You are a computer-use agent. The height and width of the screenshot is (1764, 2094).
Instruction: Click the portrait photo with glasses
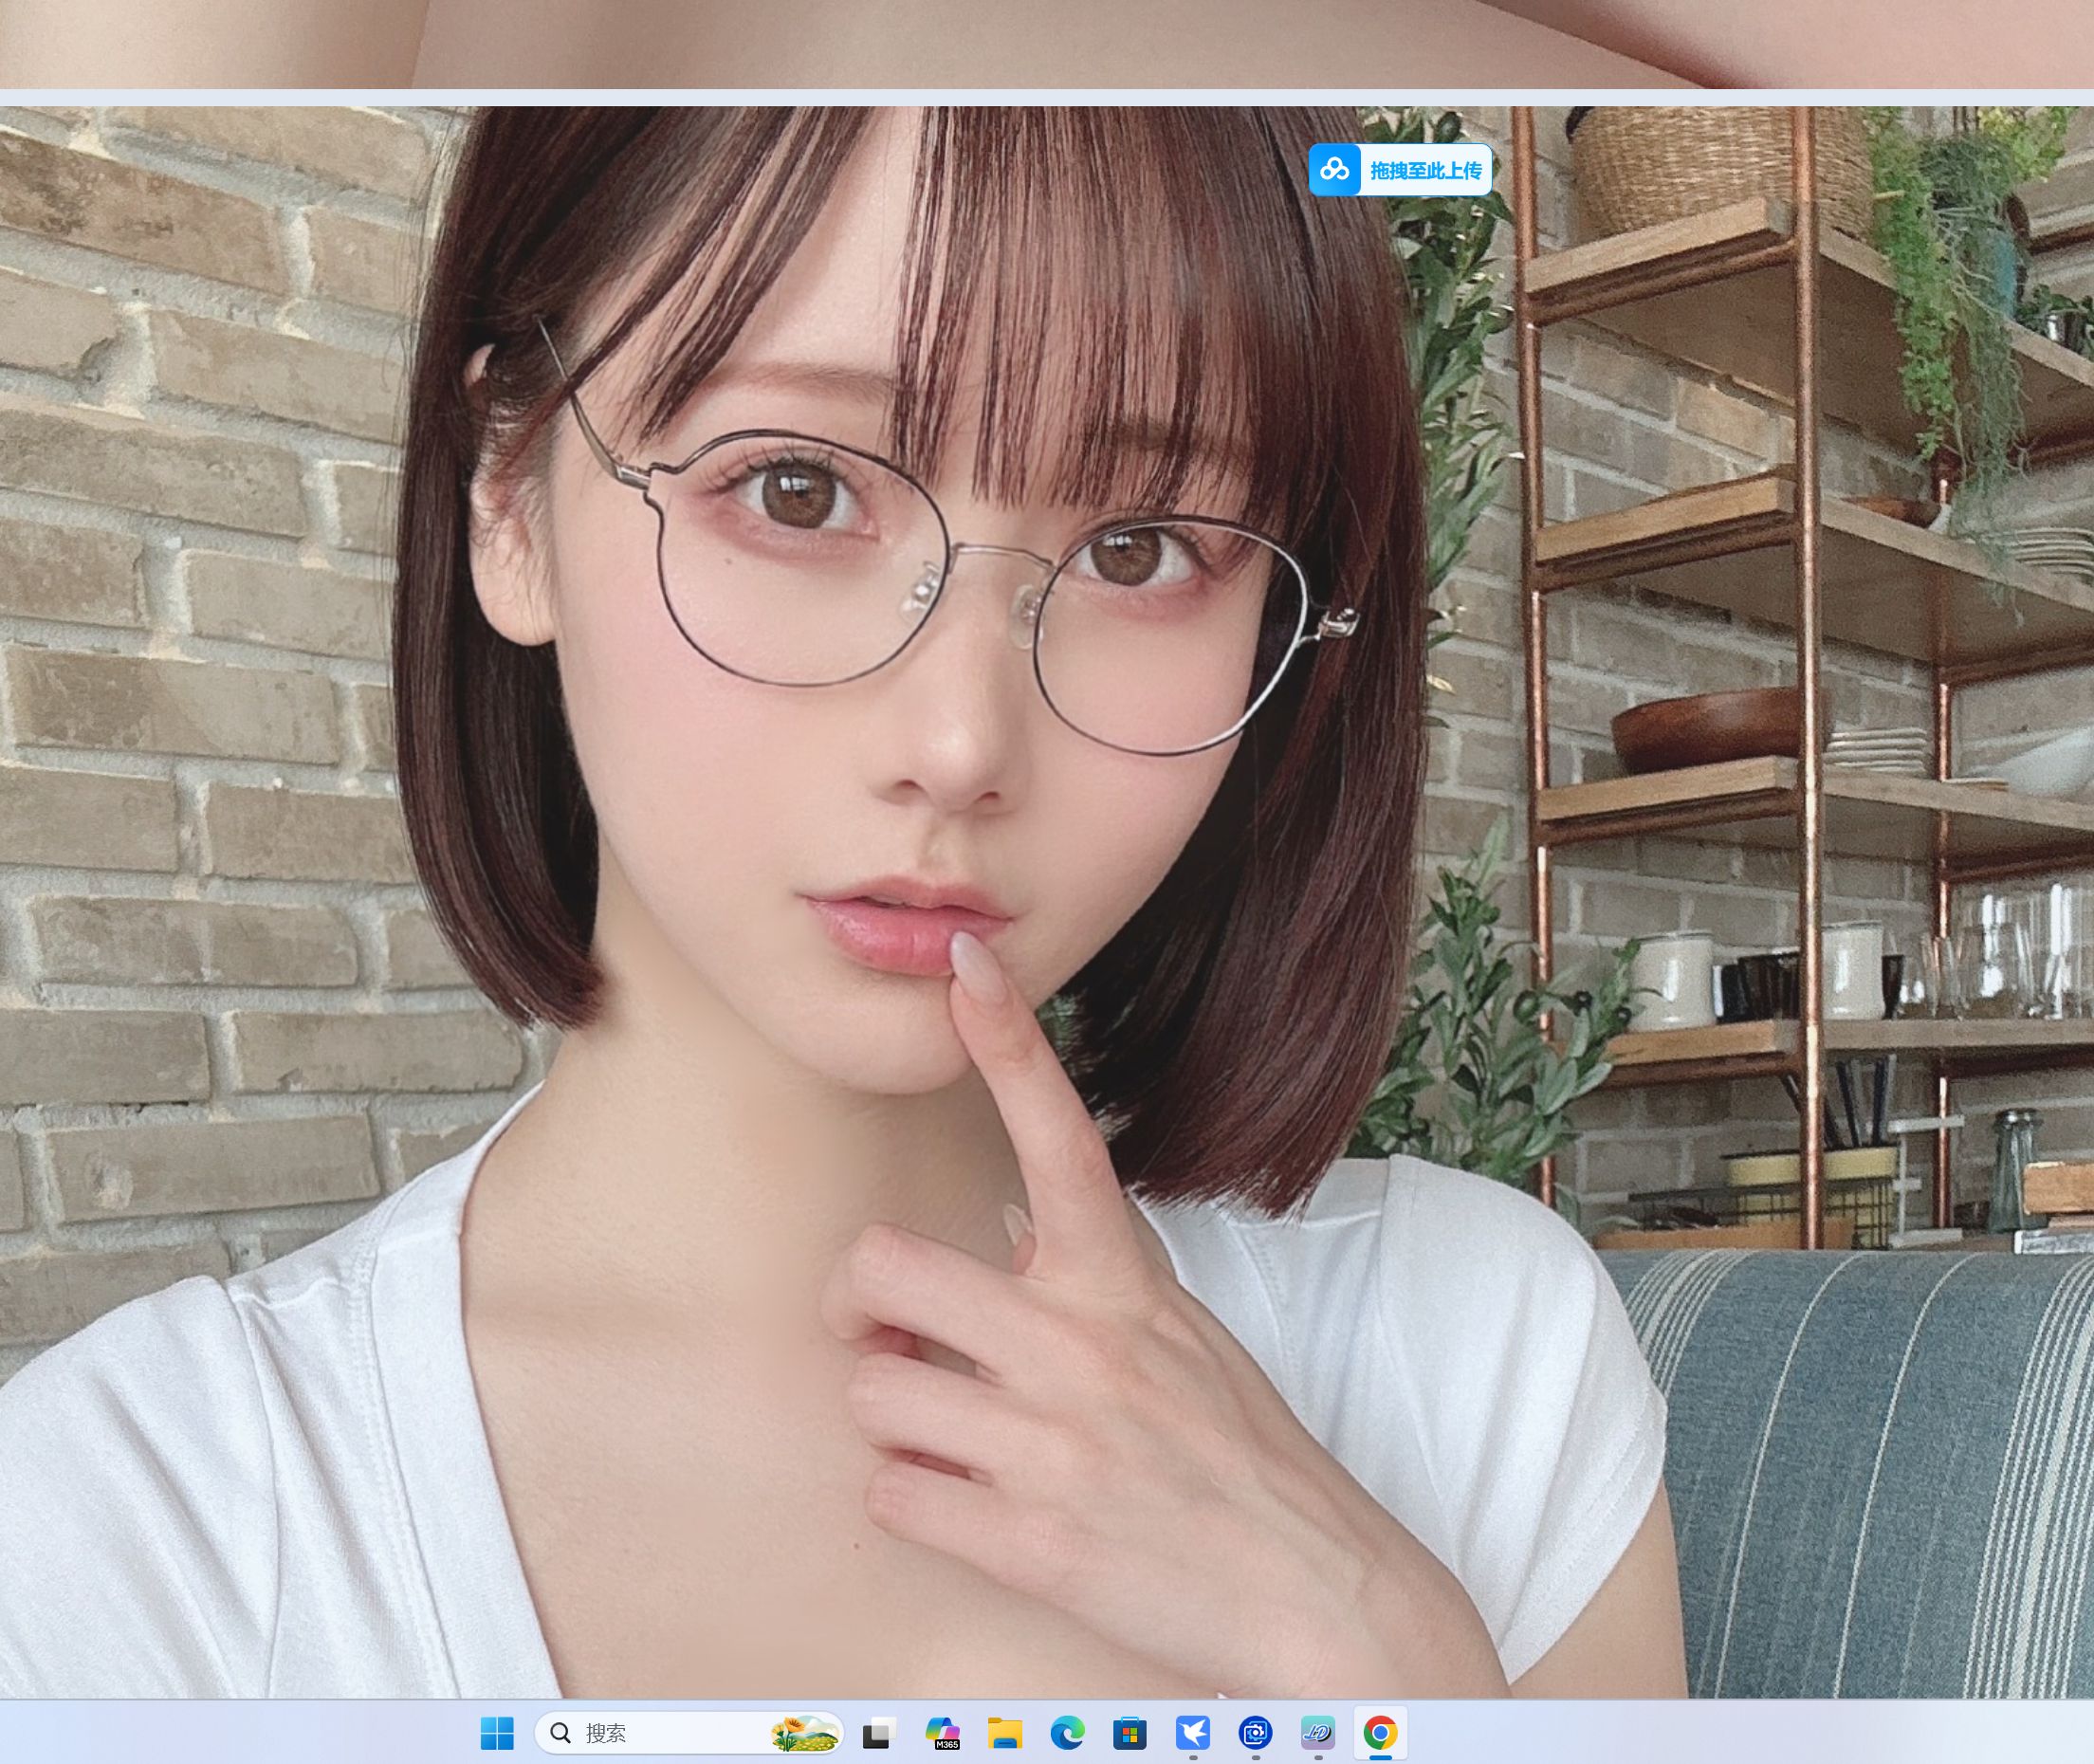click(x=1047, y=902)
